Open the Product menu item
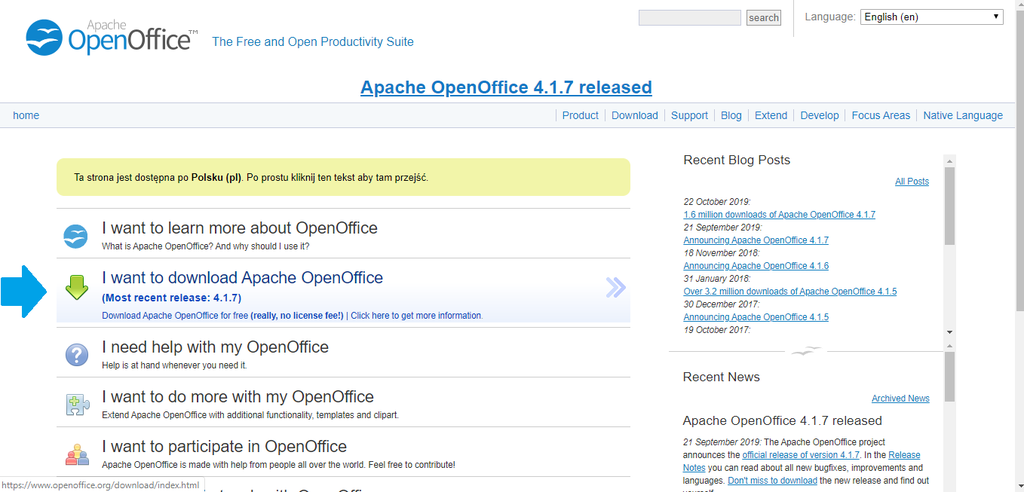Screen dimensions: 1024x492 coord(580,115)
